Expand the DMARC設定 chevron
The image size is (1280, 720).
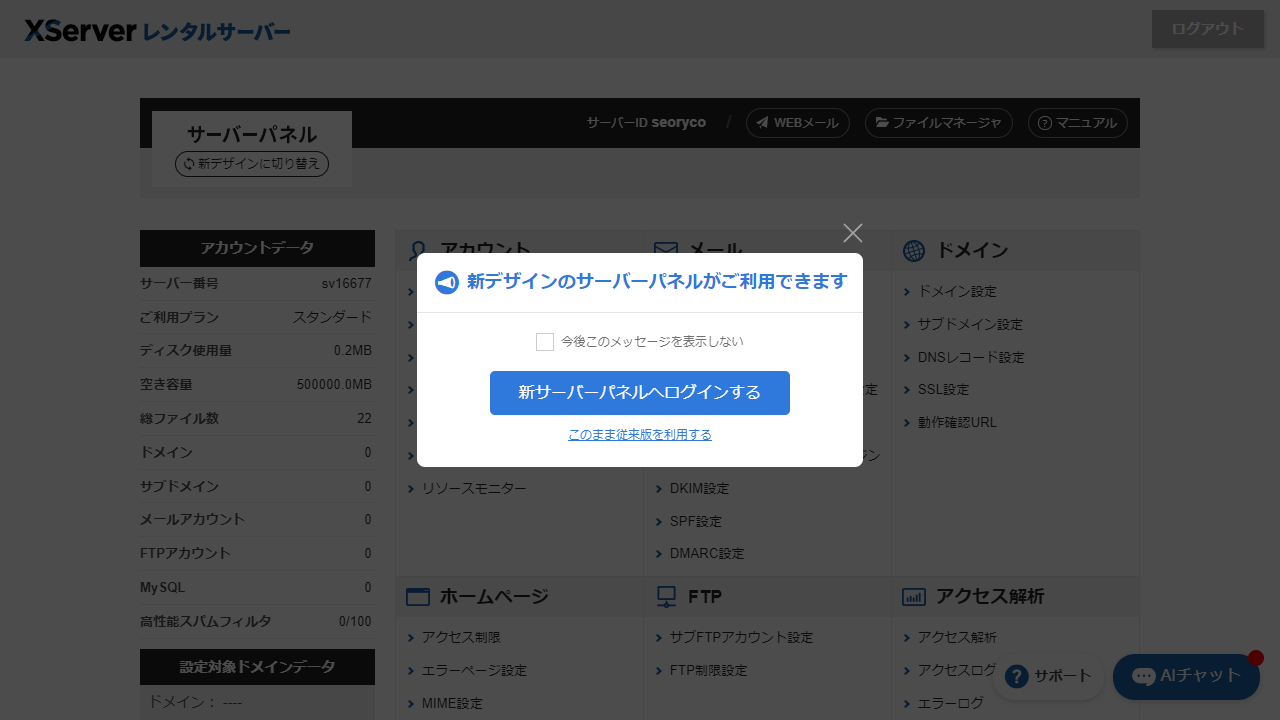661,553
